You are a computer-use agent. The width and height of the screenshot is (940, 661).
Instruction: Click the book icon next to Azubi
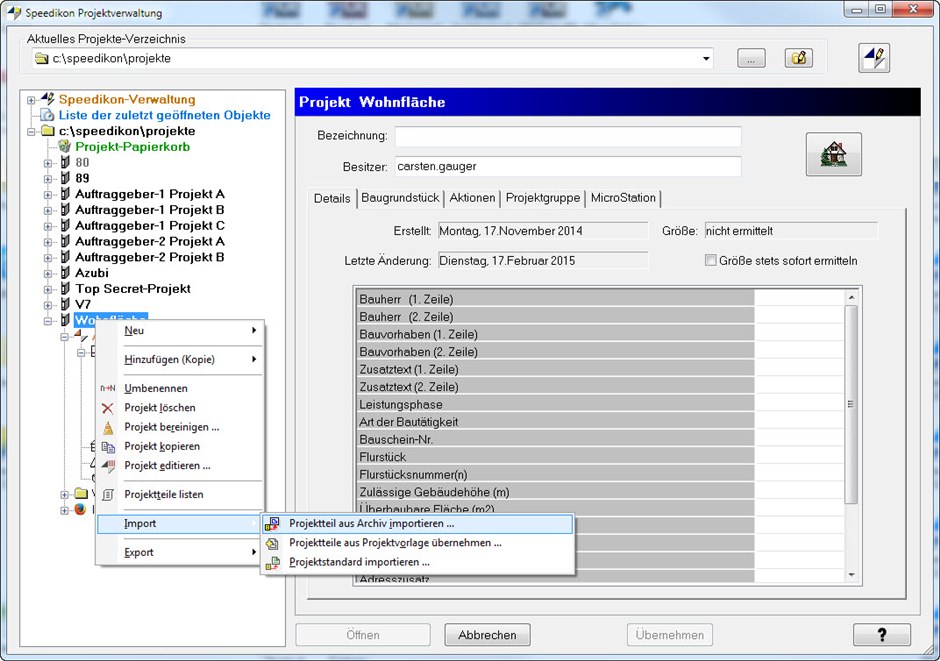pos(65,273)
